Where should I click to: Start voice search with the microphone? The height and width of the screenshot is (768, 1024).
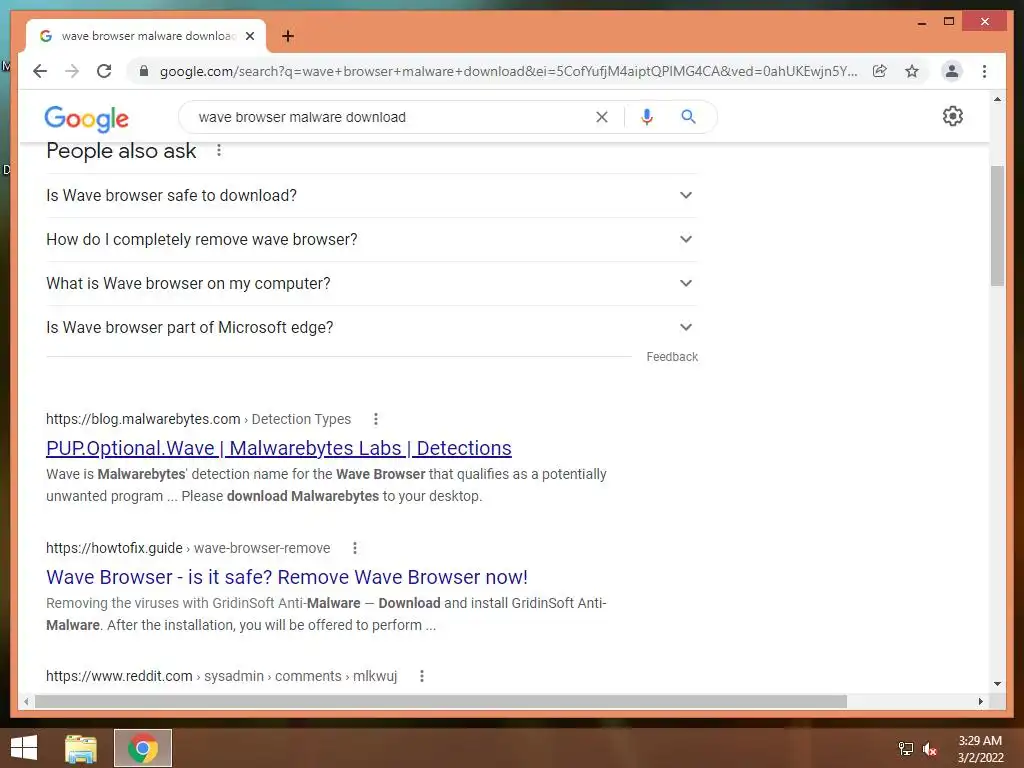pyautogui.click(x=647, y=117)
